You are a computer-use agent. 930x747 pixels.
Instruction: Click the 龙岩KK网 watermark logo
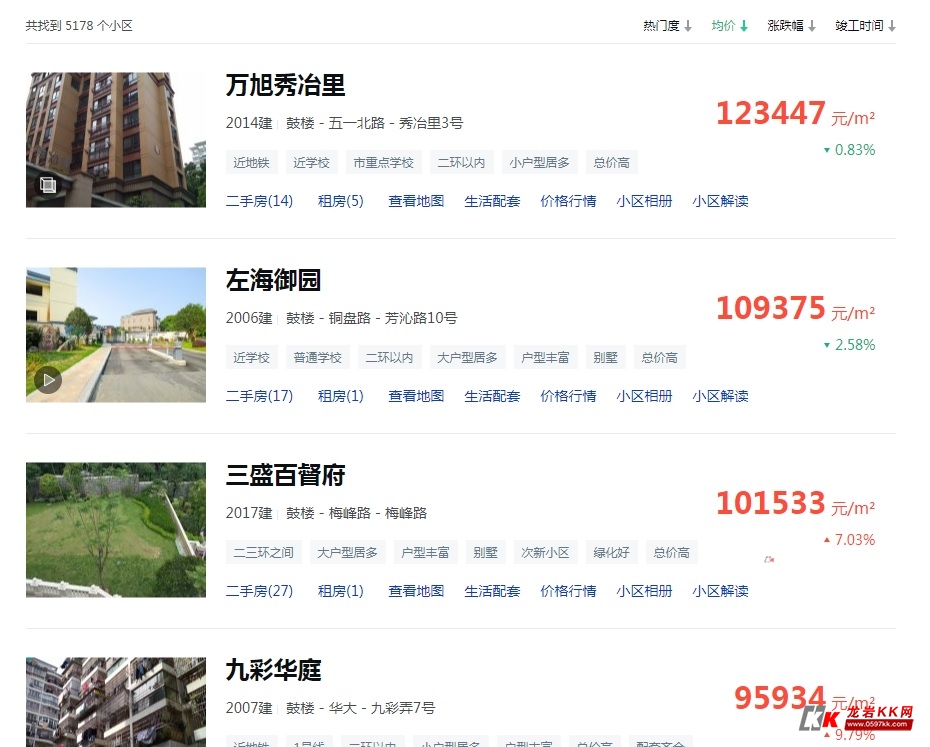[x=856, y=717]
